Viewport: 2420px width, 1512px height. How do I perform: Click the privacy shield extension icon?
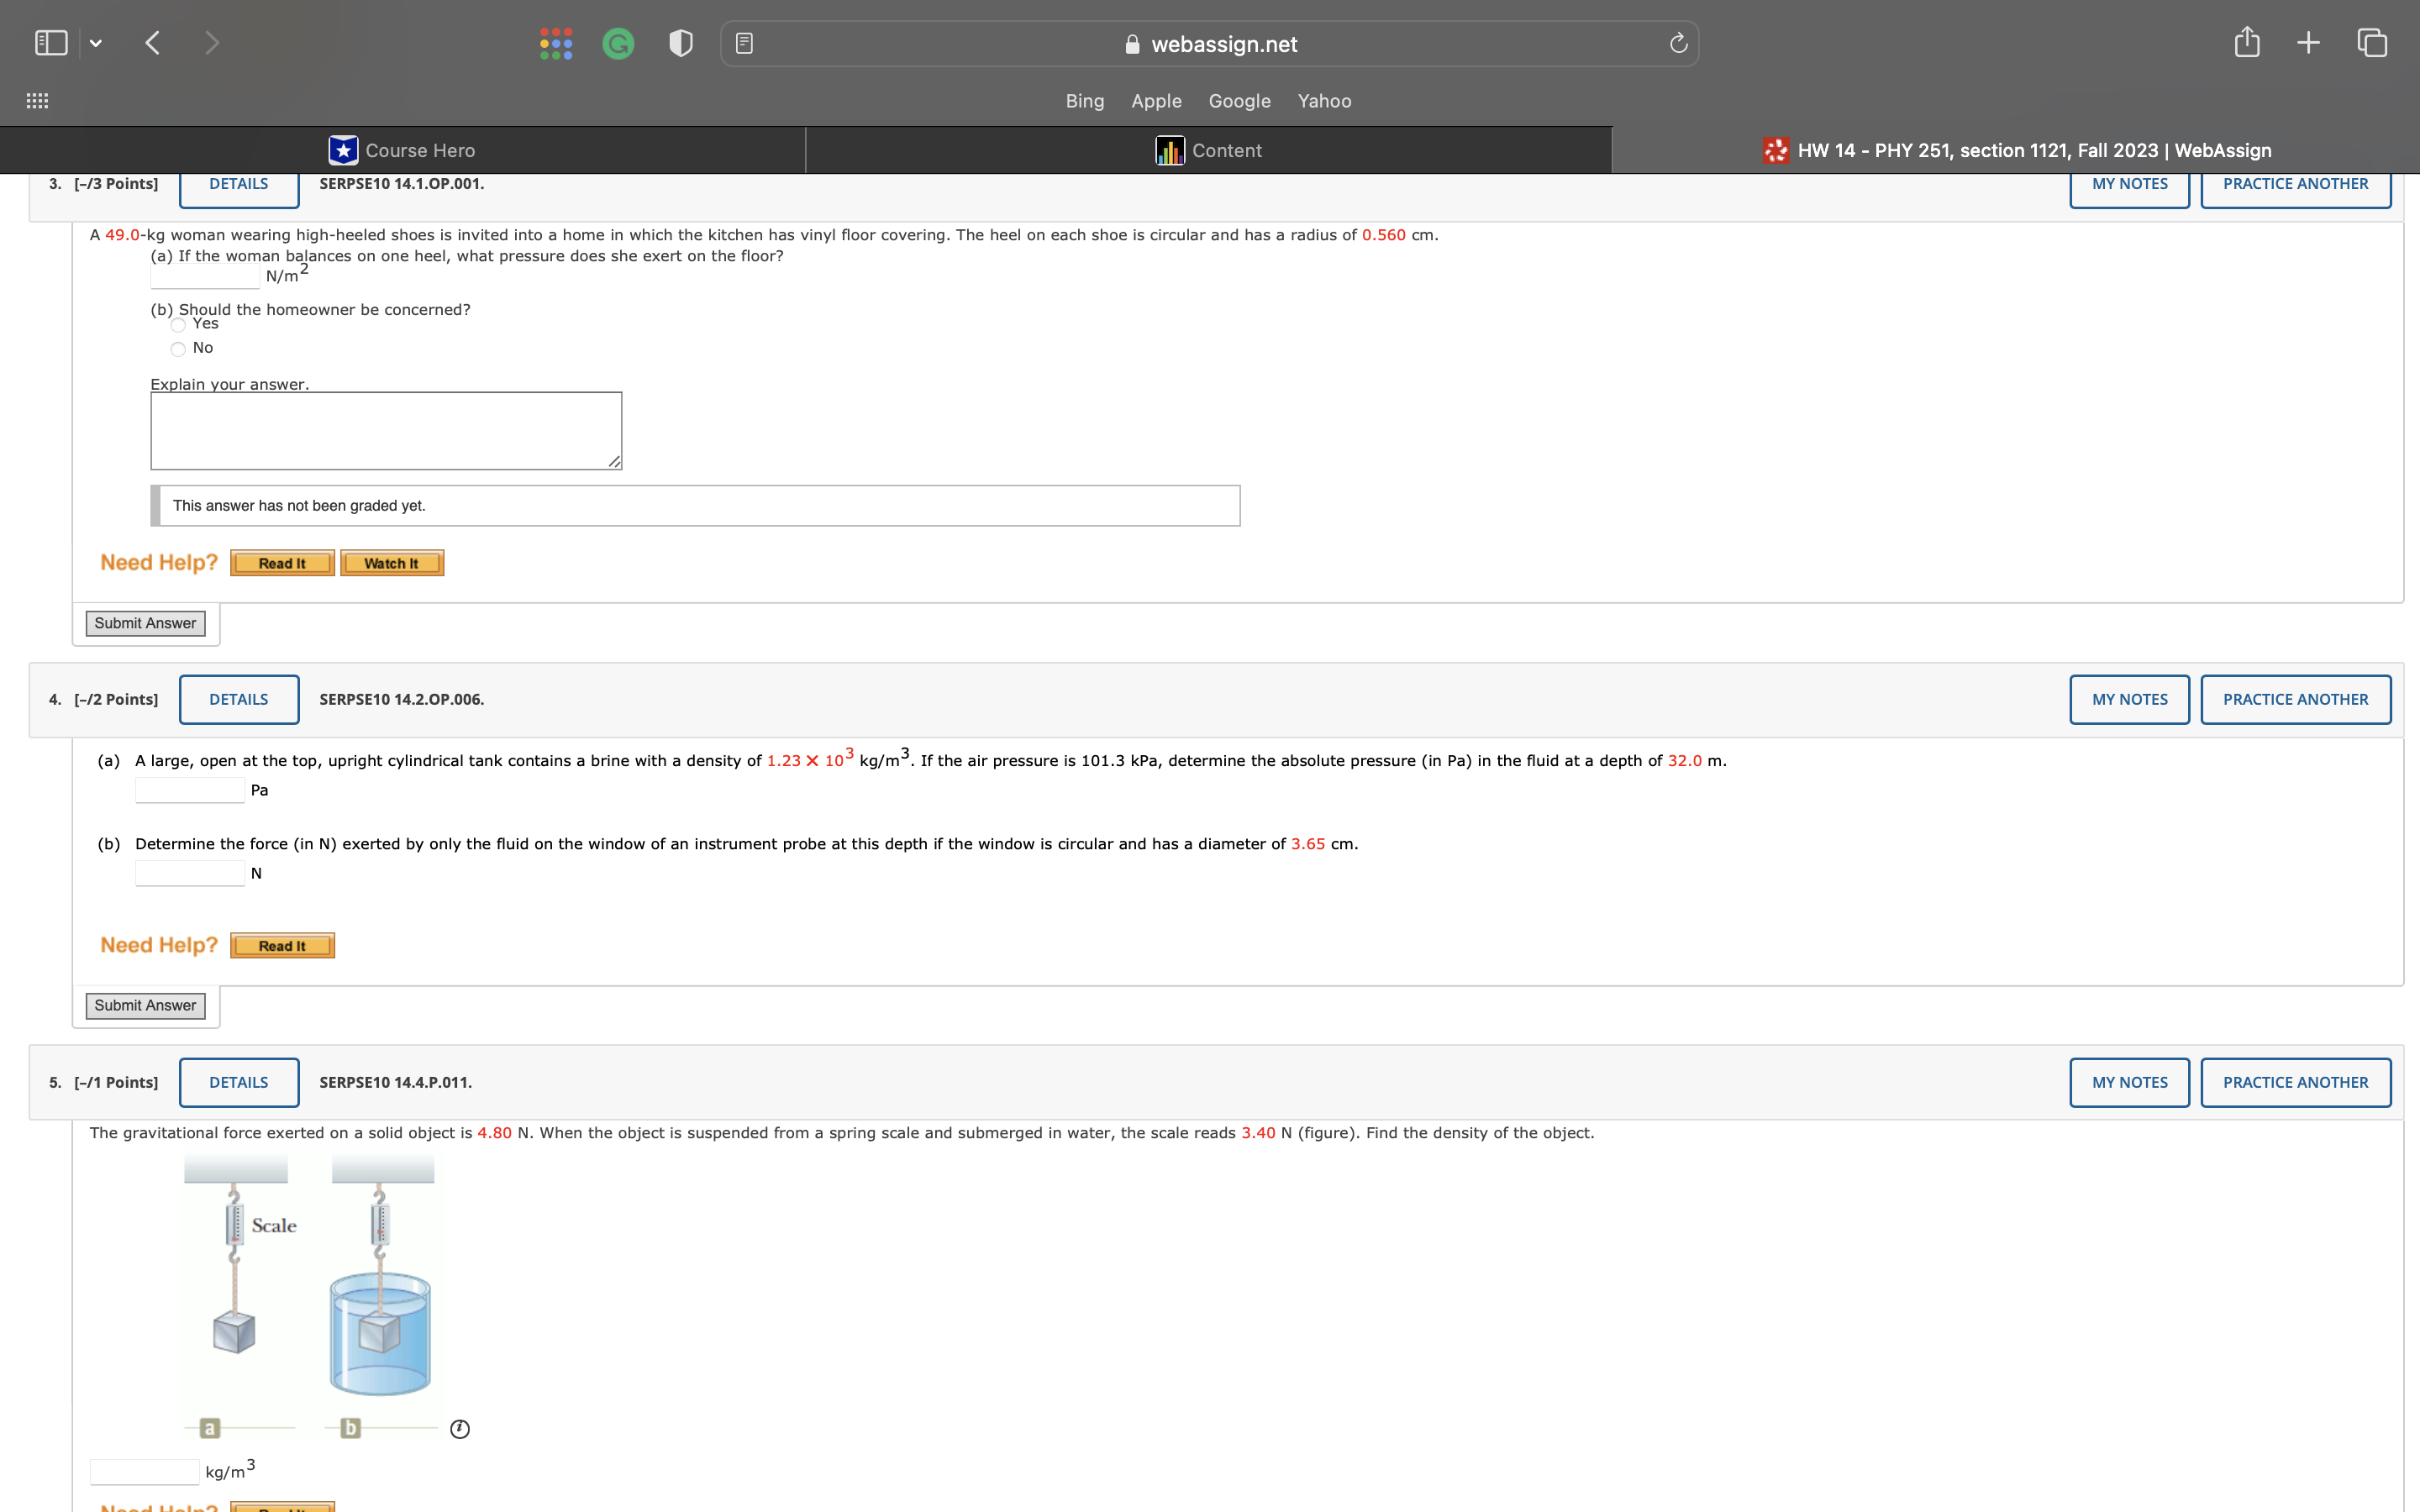(x=680, y=42)
